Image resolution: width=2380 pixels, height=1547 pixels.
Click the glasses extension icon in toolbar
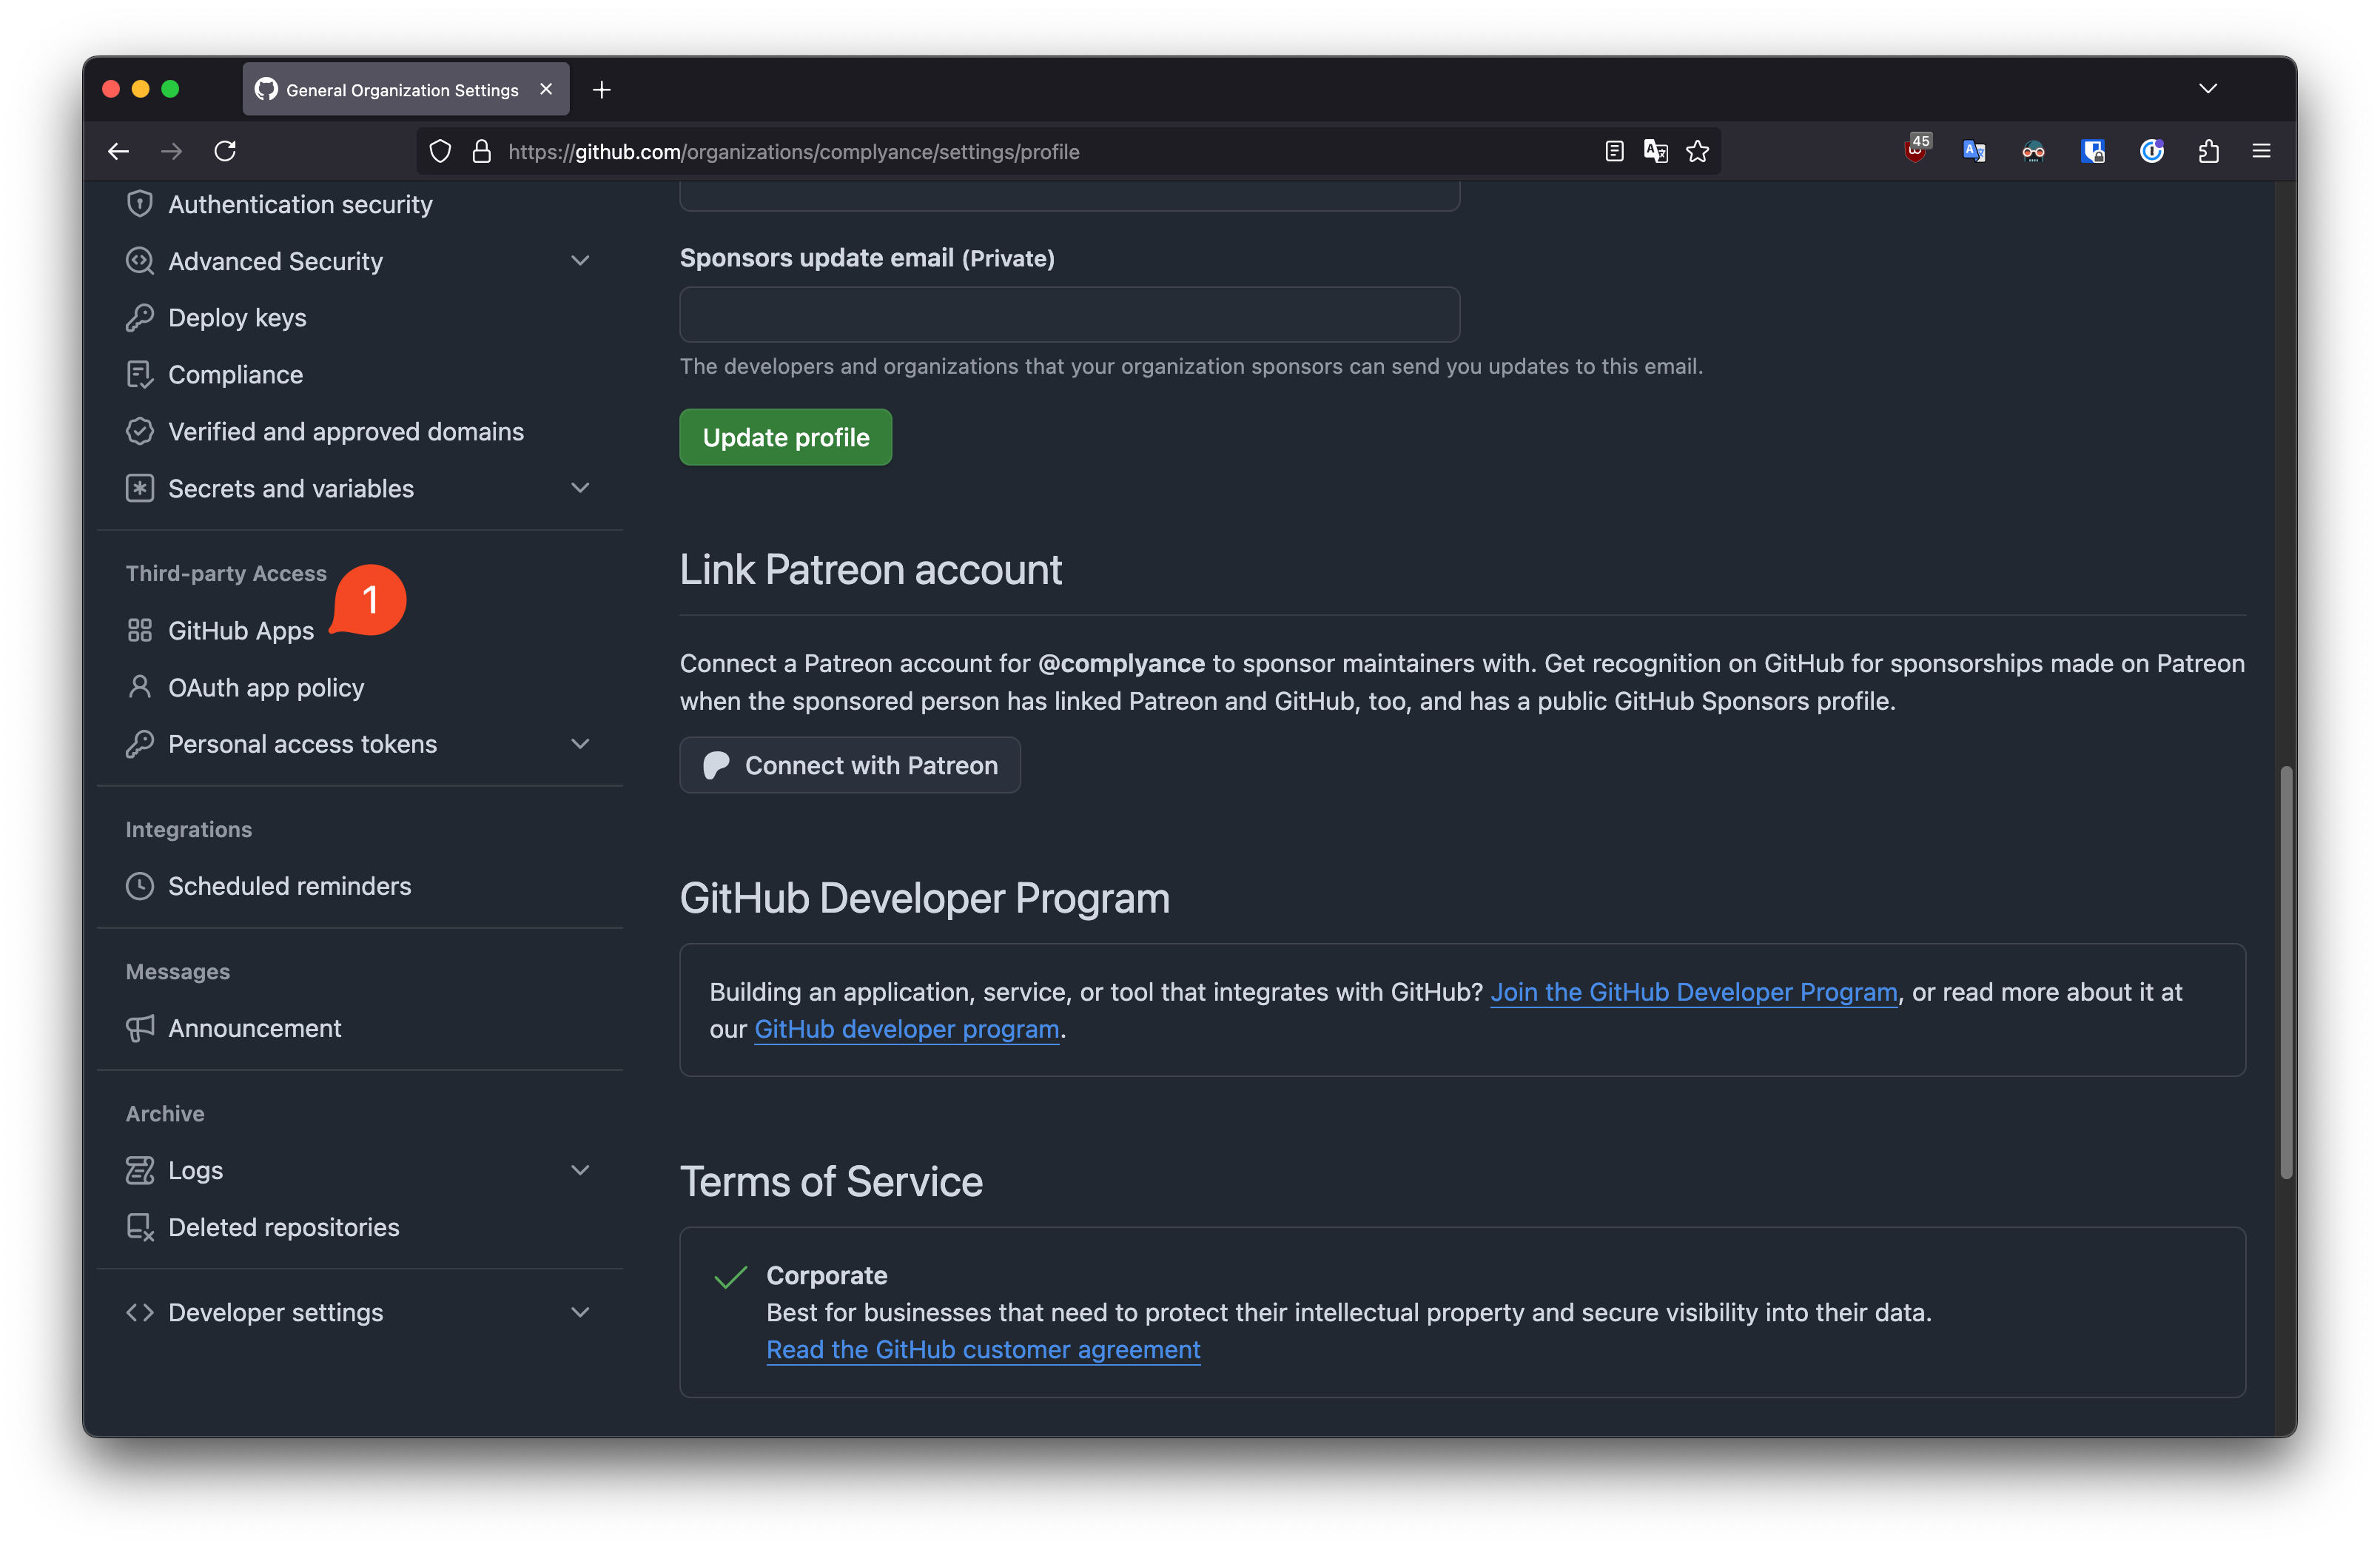click(2033, 151)
